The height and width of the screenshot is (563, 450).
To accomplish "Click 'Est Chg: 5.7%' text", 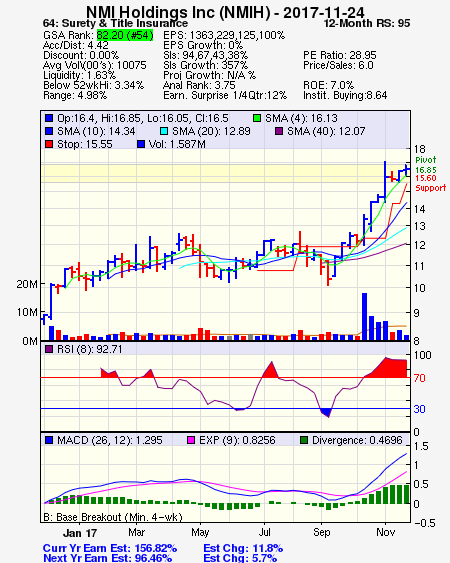I will tap(240, 558).
